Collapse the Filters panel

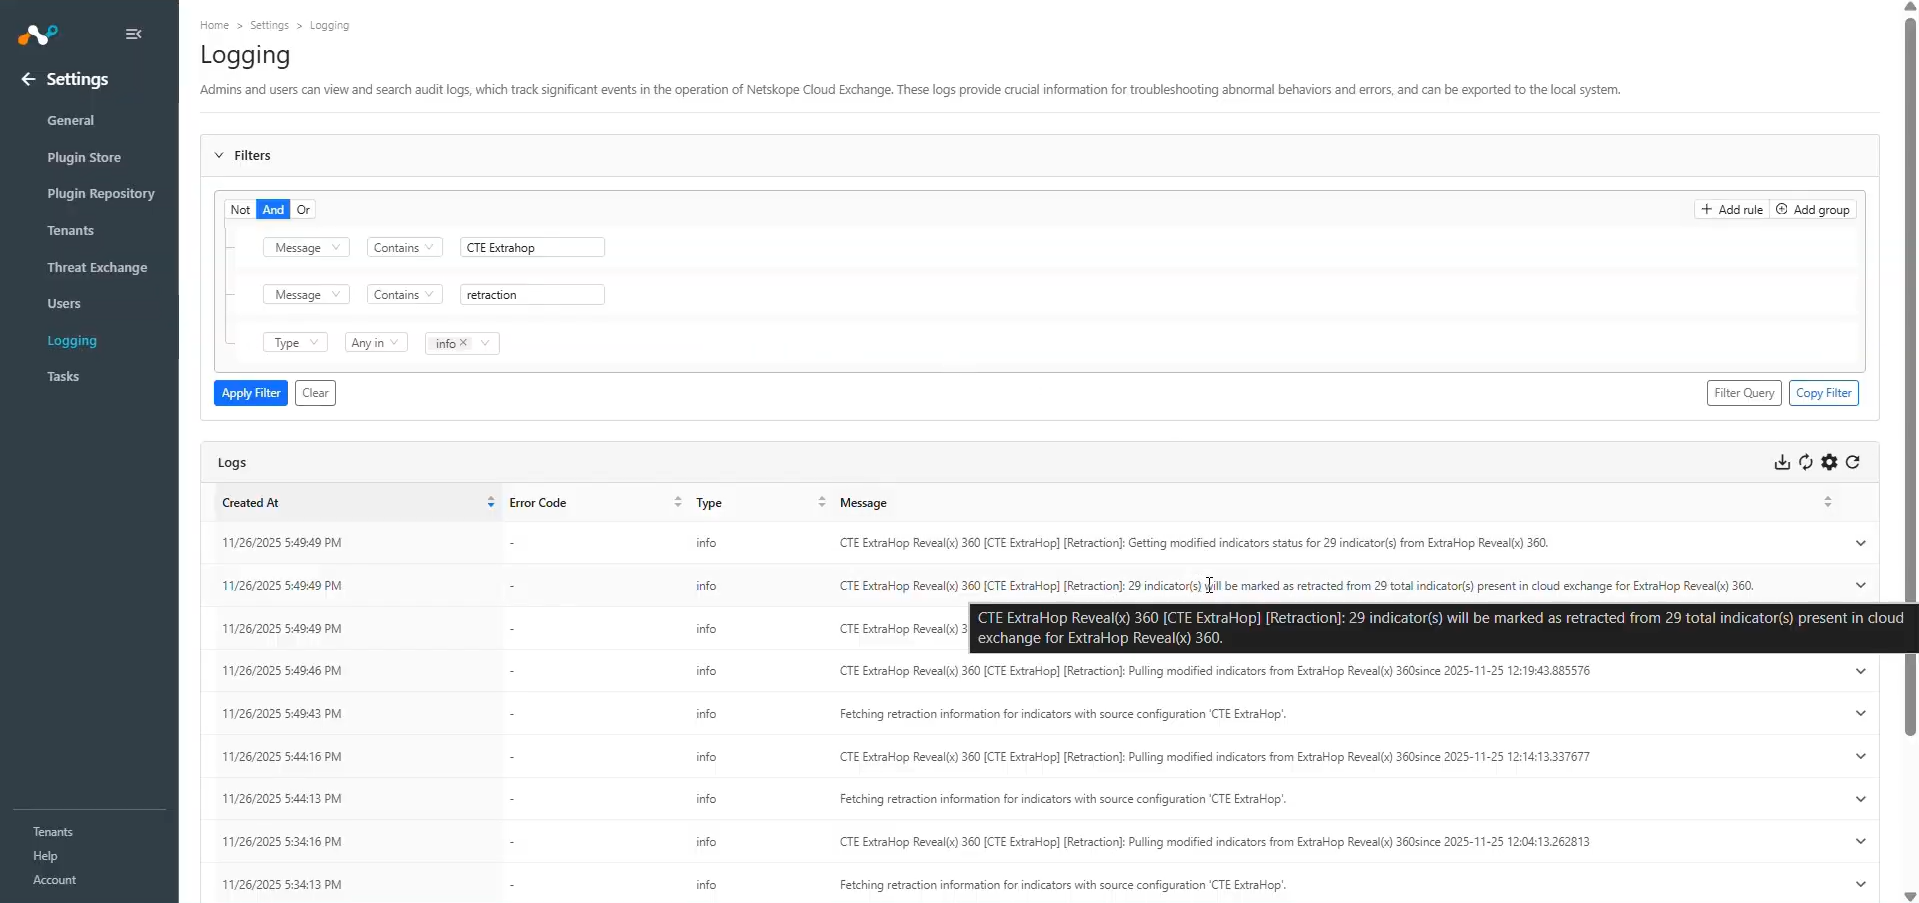click(219, 156)
